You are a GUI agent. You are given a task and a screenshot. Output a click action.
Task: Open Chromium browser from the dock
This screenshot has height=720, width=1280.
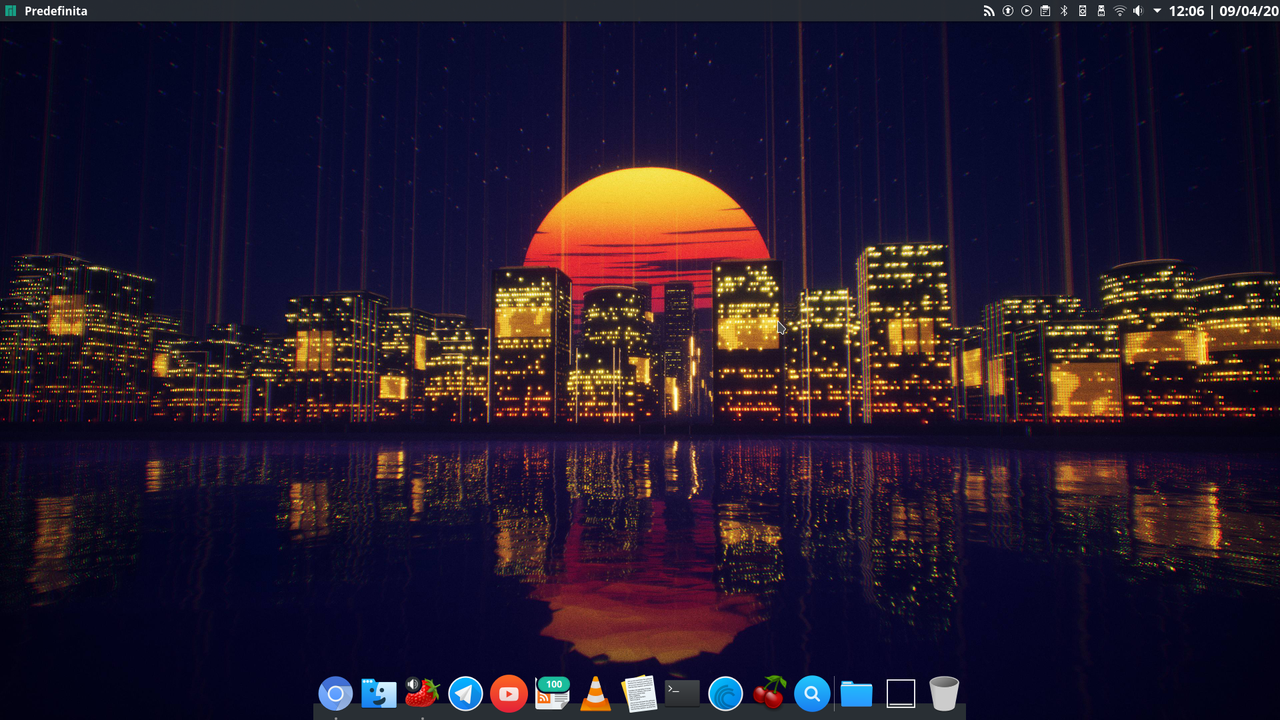(335, 693)
